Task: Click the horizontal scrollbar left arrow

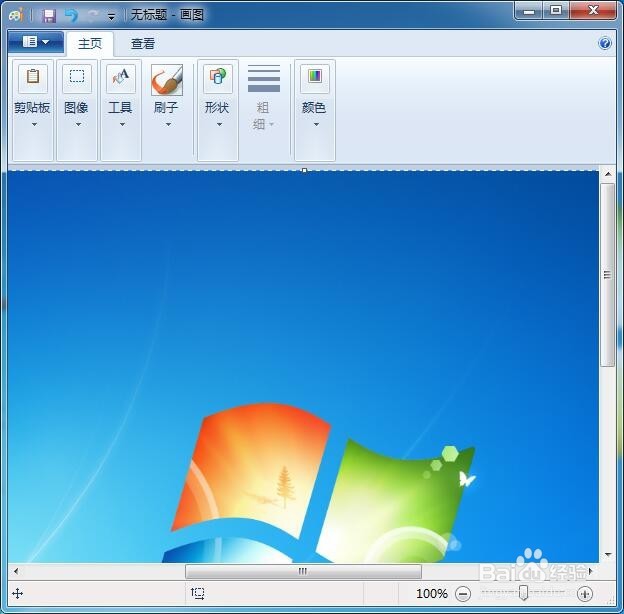Action: 16,571
